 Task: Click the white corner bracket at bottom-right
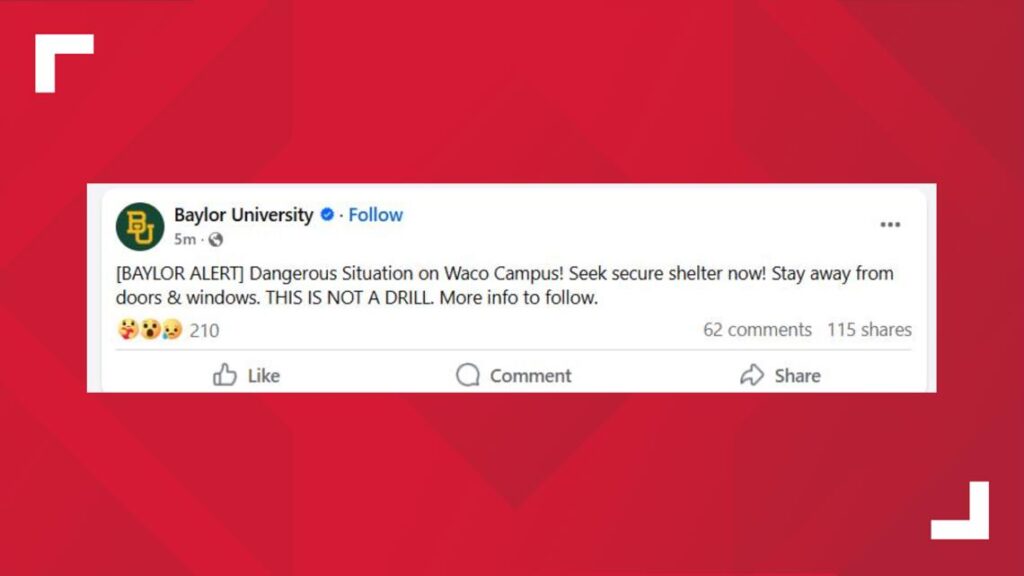(x=962, y=514)
